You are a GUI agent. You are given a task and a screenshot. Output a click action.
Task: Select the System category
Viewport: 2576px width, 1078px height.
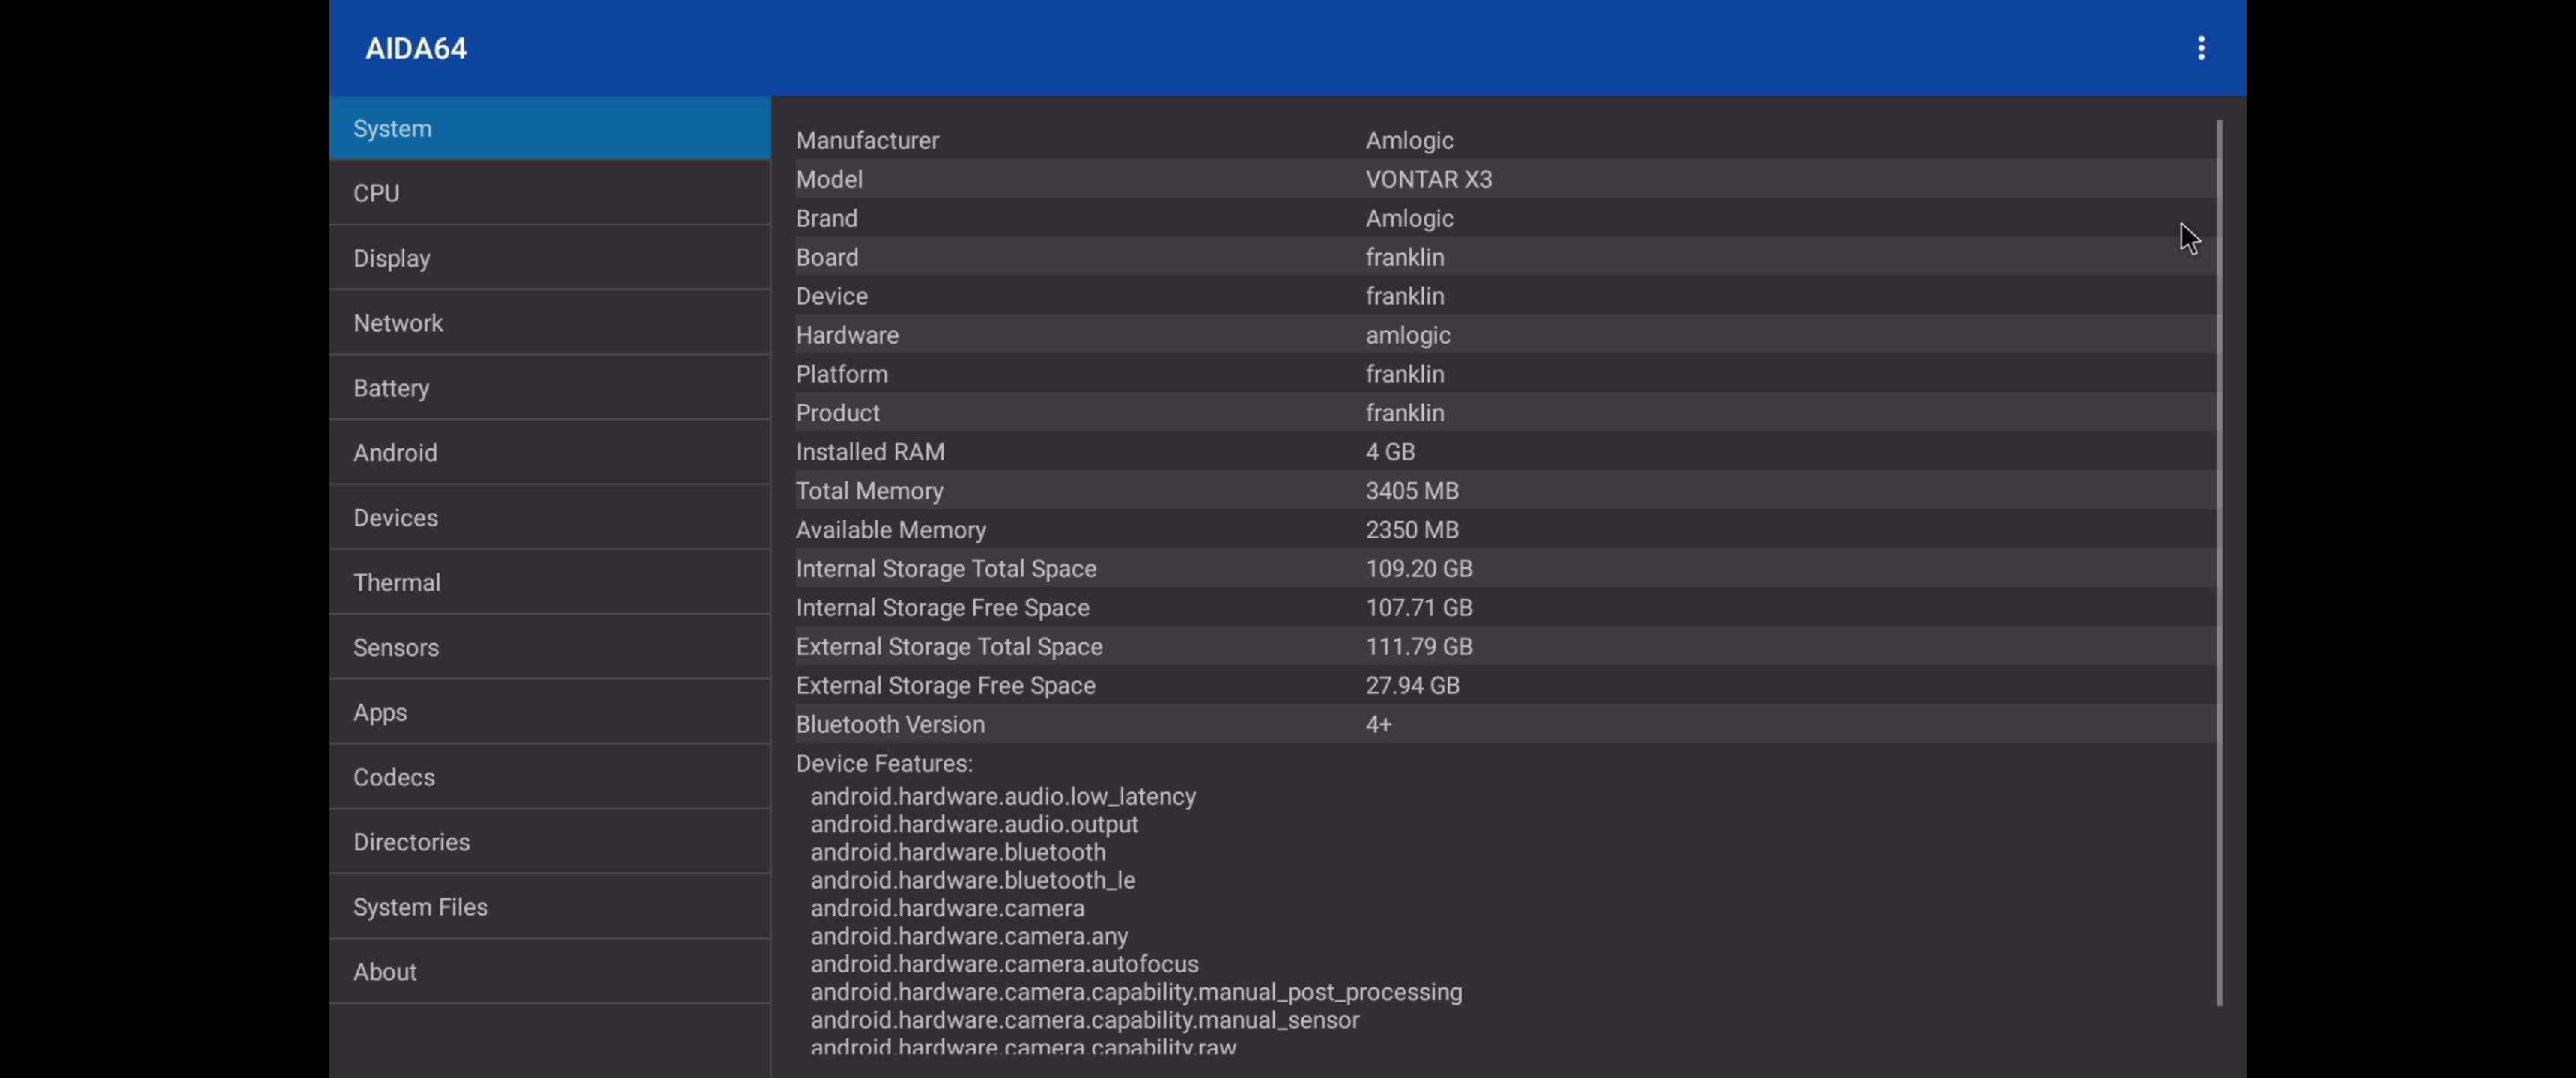tap(549, 128)
